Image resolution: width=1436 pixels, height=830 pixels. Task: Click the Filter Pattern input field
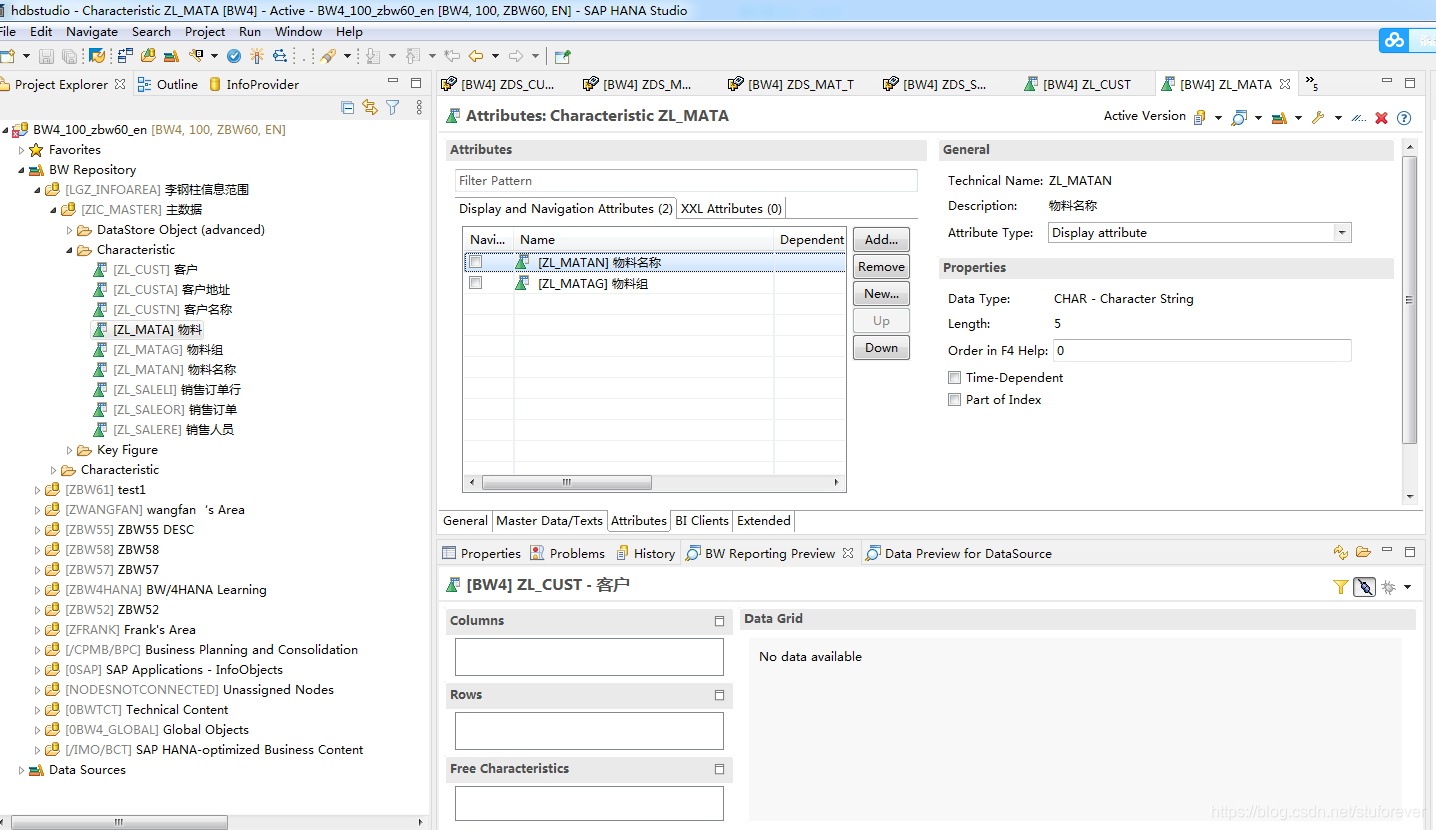pyautogui.click(x=686, y=181)
